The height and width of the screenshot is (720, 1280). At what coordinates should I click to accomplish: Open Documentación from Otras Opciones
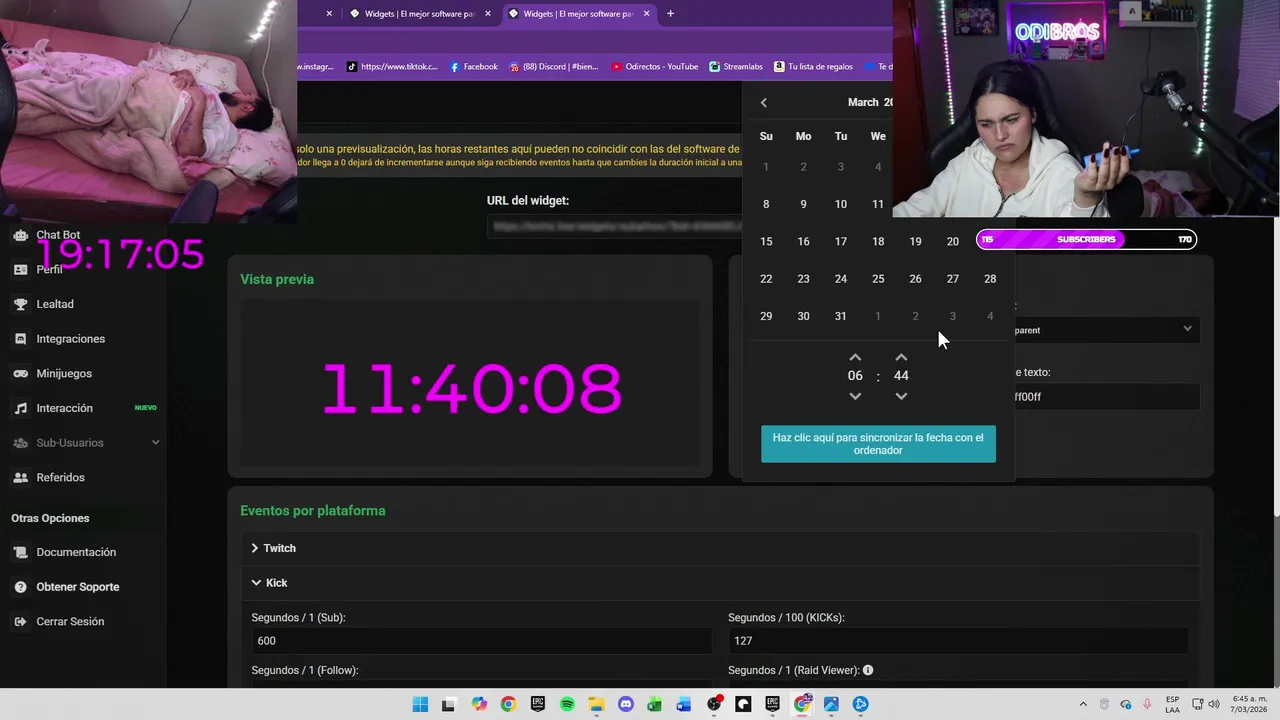click(76, 552)
